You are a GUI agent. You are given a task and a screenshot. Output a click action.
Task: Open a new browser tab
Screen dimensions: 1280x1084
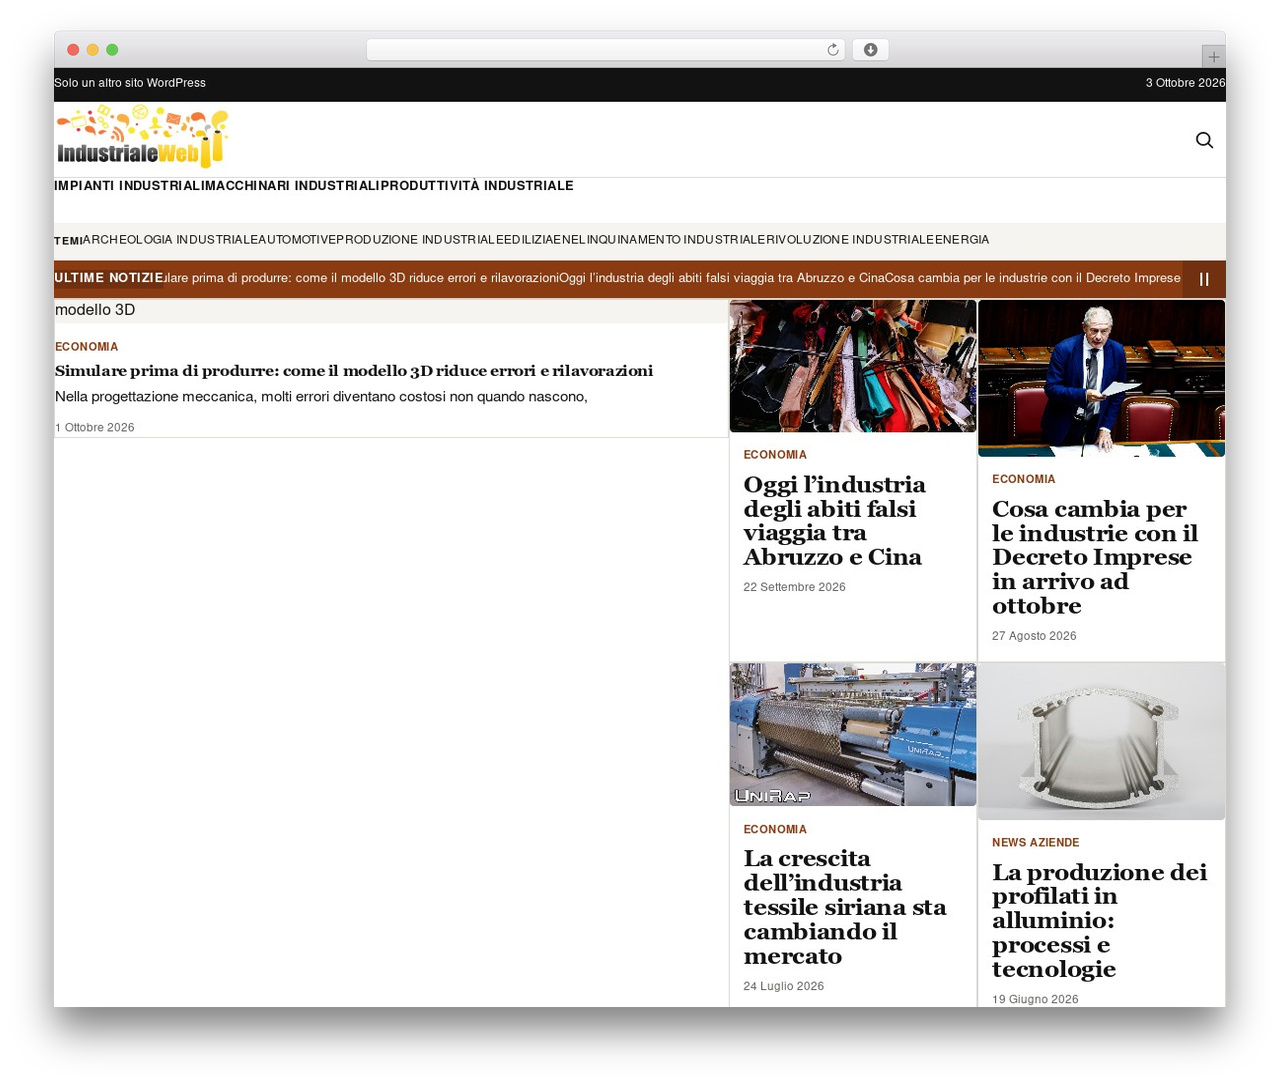tap(1213, 57)
